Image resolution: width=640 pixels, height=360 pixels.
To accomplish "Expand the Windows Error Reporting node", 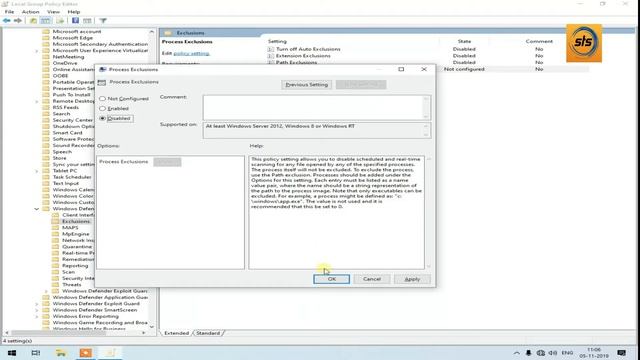I will tap(36, 316).
